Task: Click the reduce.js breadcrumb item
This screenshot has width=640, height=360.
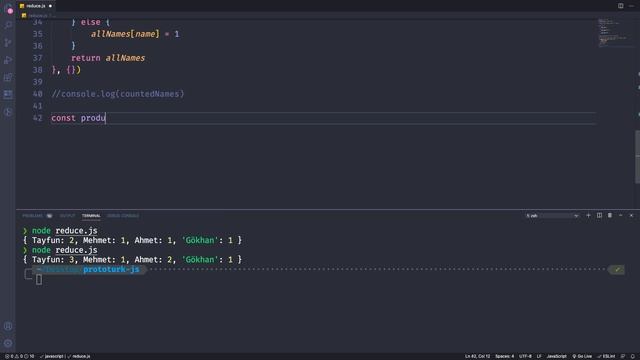Action: coord(38,16)
